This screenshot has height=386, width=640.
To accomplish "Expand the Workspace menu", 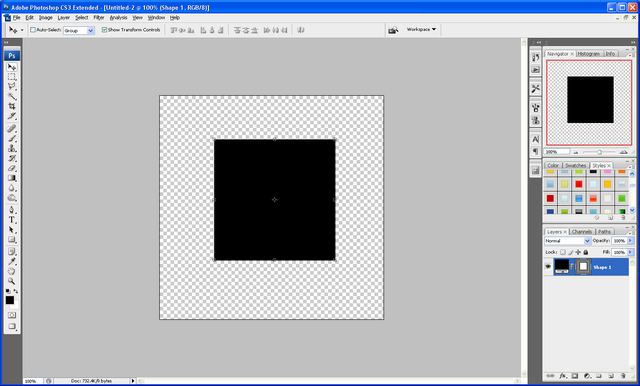I will coord(421,29).
